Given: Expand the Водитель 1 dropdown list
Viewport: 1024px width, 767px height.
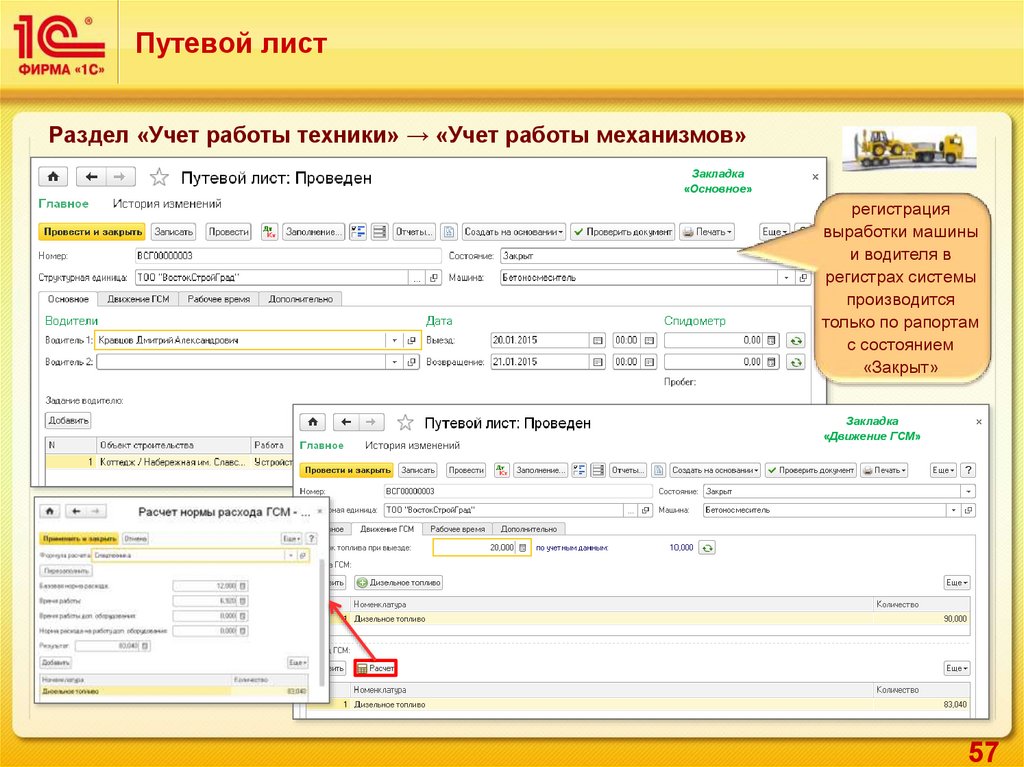Looking at the screenshot, I should pos(396,340).
